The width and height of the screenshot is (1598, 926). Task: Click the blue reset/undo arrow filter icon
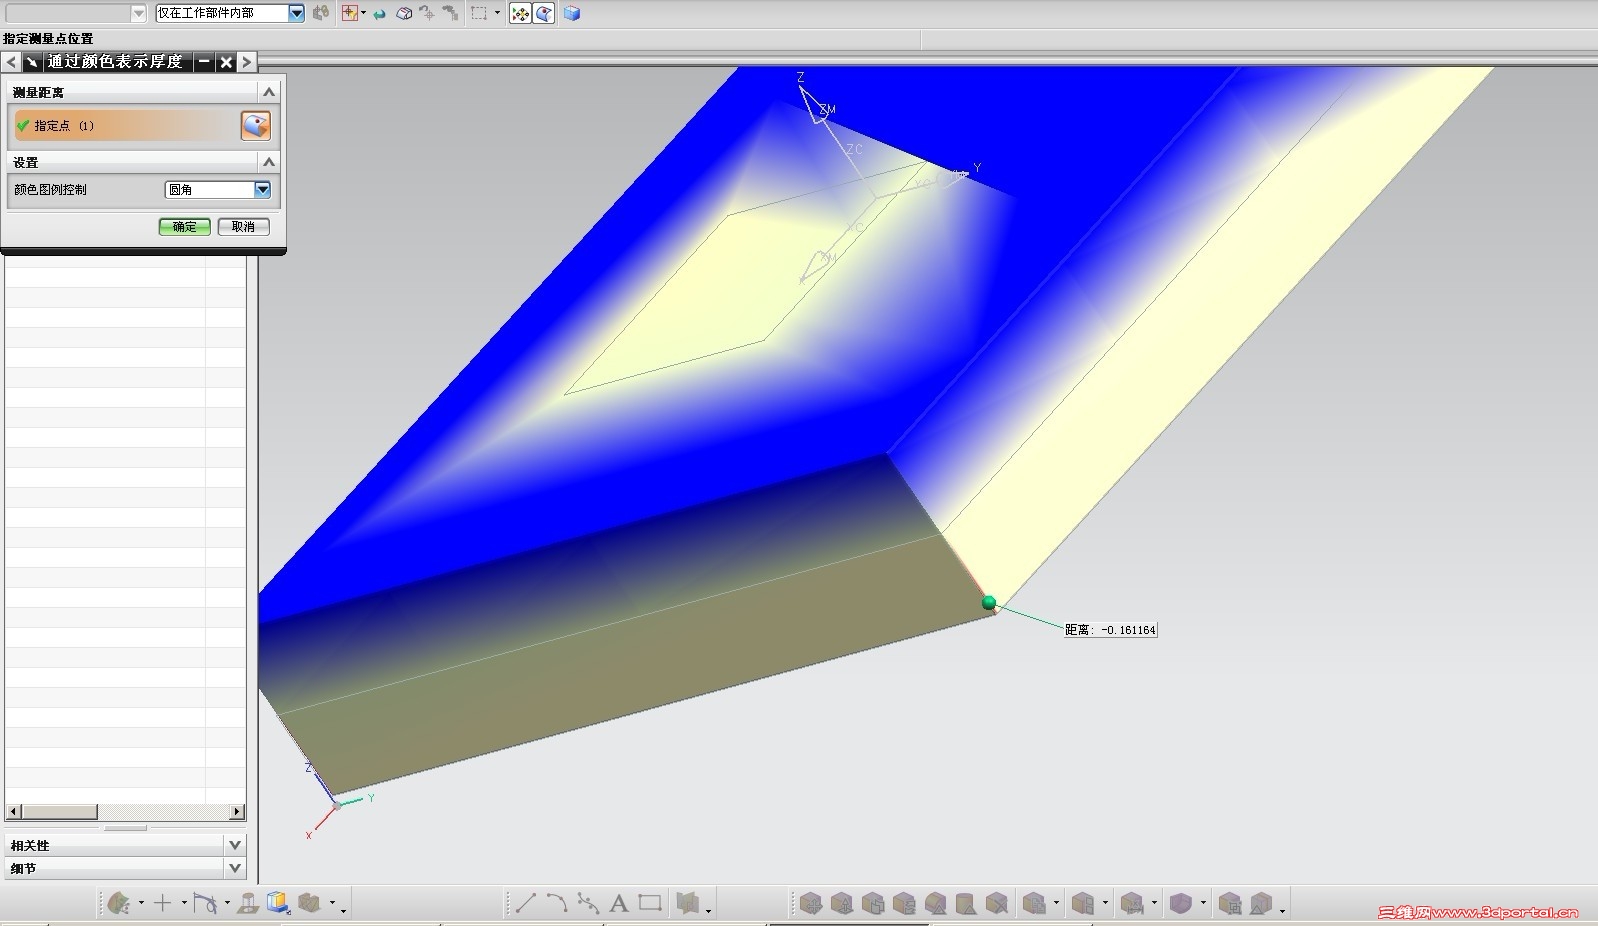click(x=380, y=14)
